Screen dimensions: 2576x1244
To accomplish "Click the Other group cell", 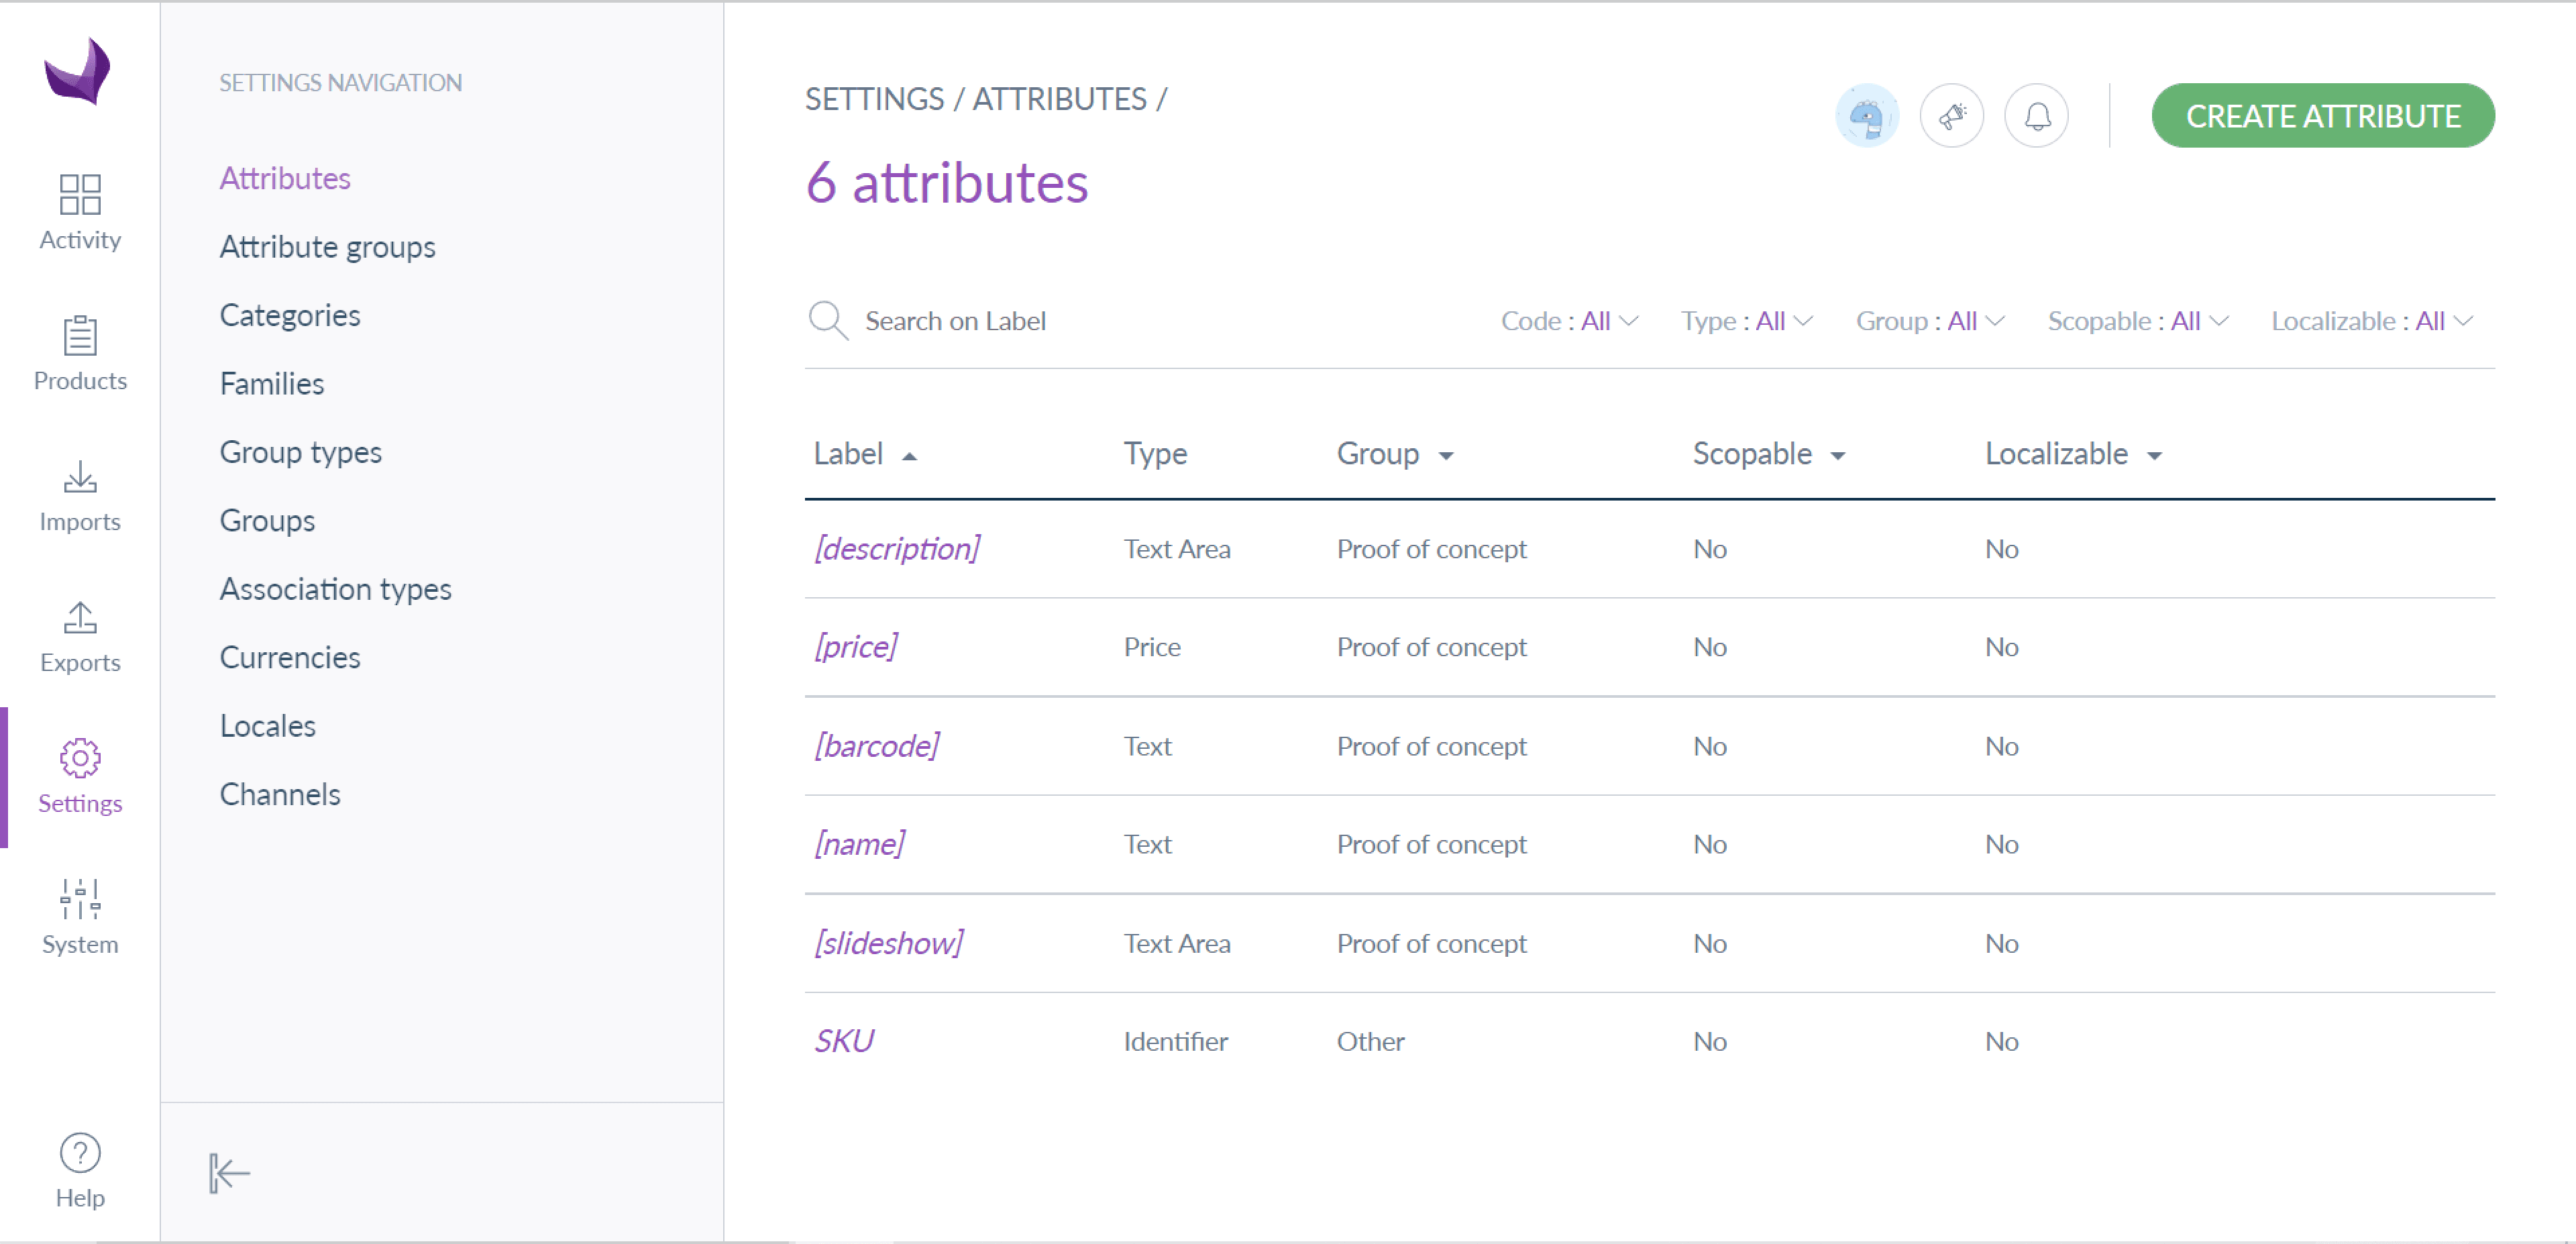I will (x=1370, y=1041).
